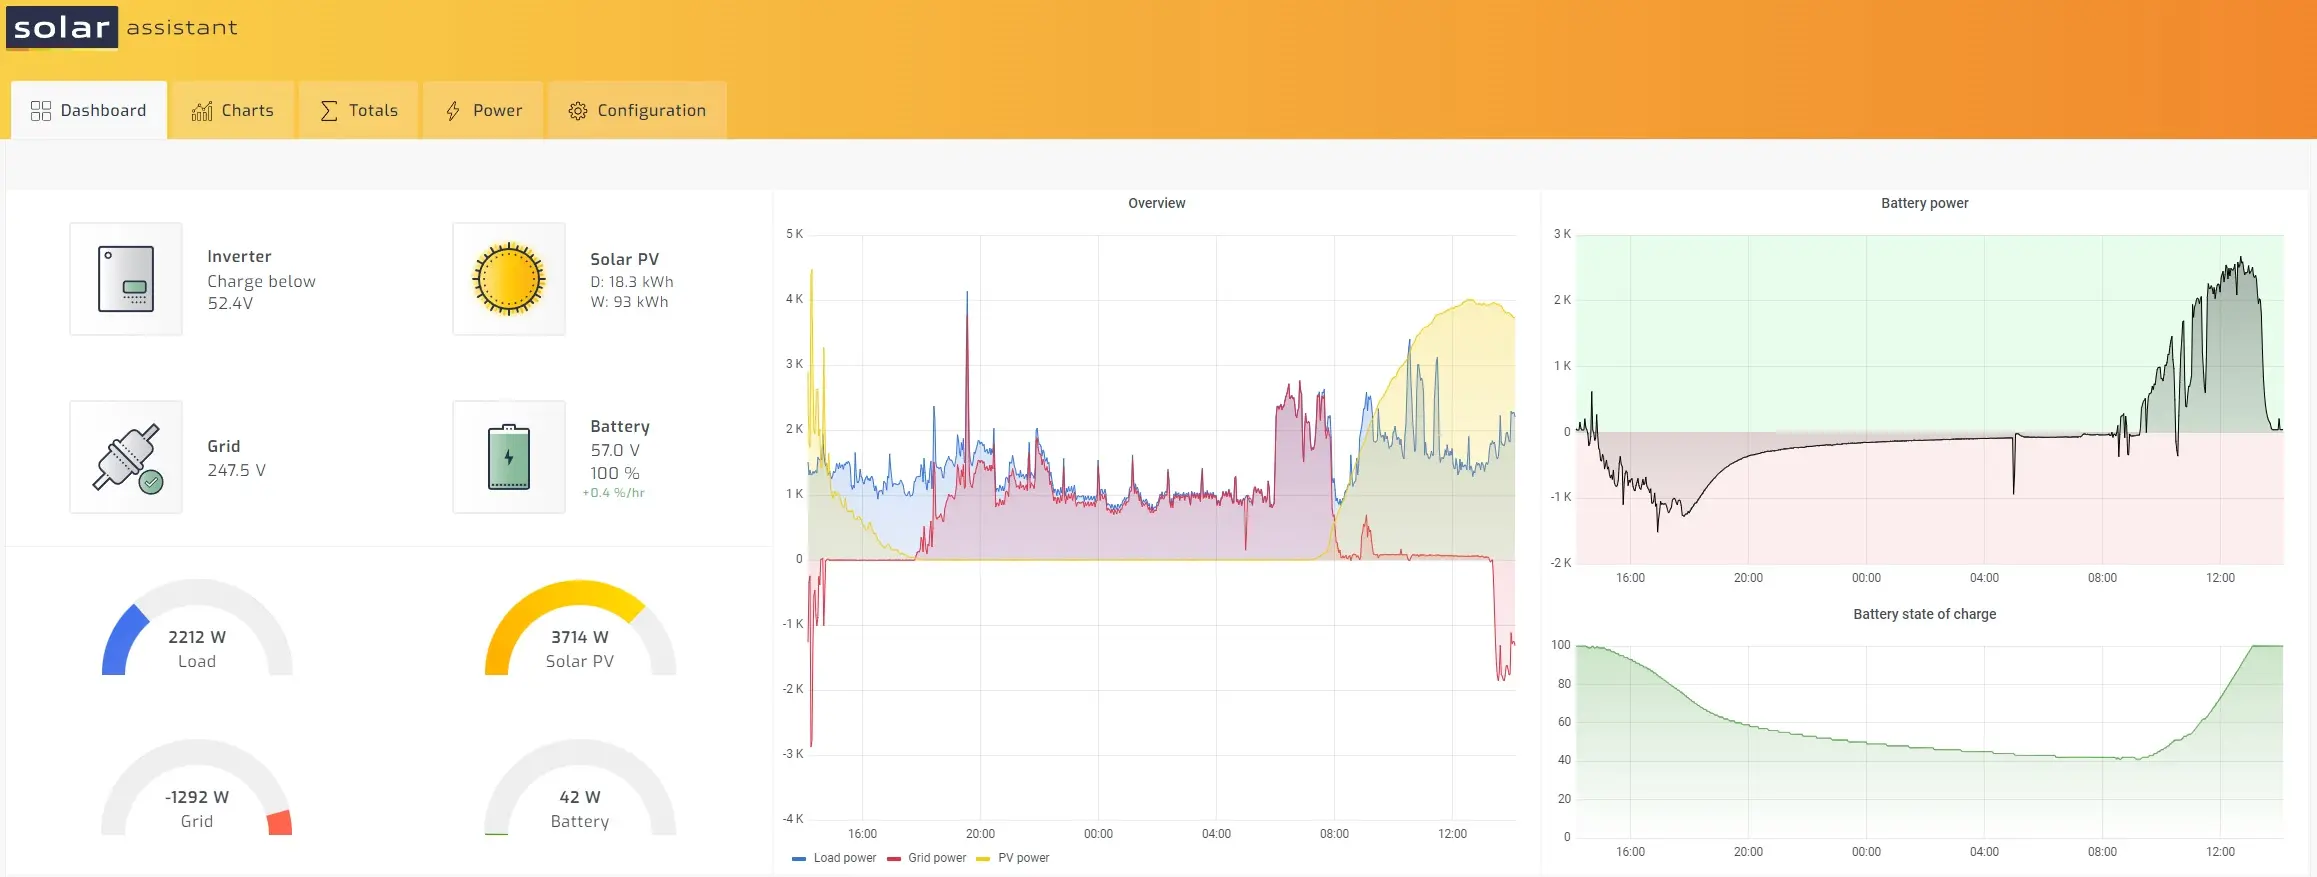
Task: Click the Battery state of charge title
Action: tap(1924, 614)
